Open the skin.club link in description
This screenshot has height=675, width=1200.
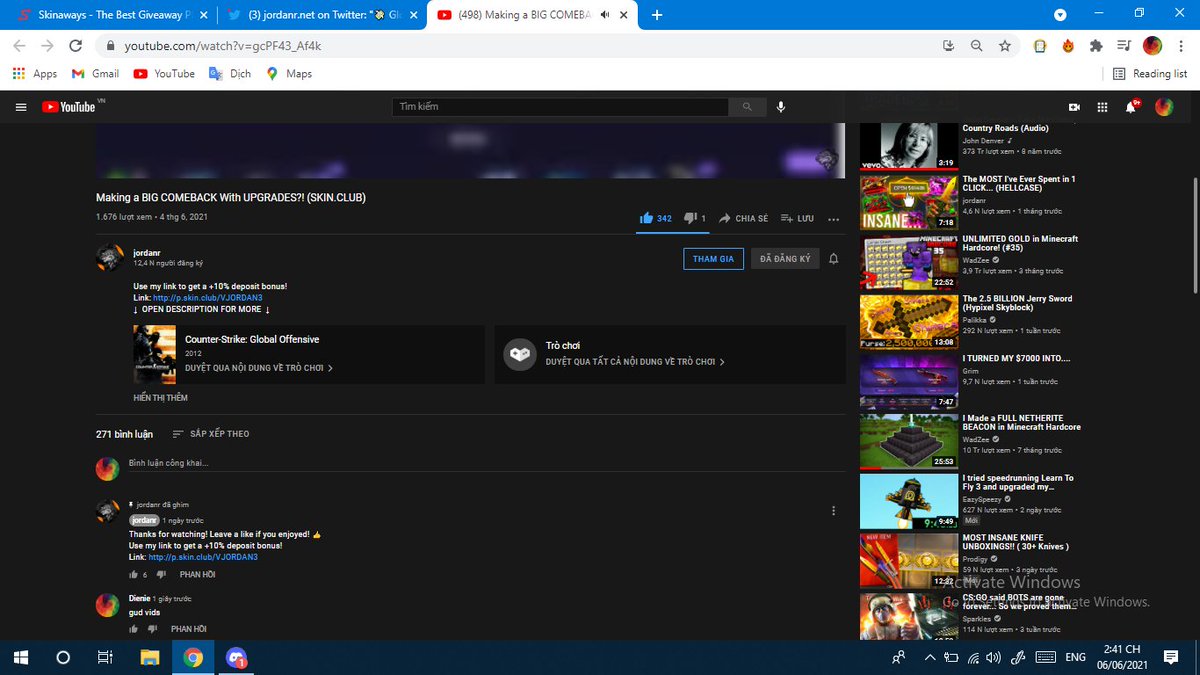[208, 298]
